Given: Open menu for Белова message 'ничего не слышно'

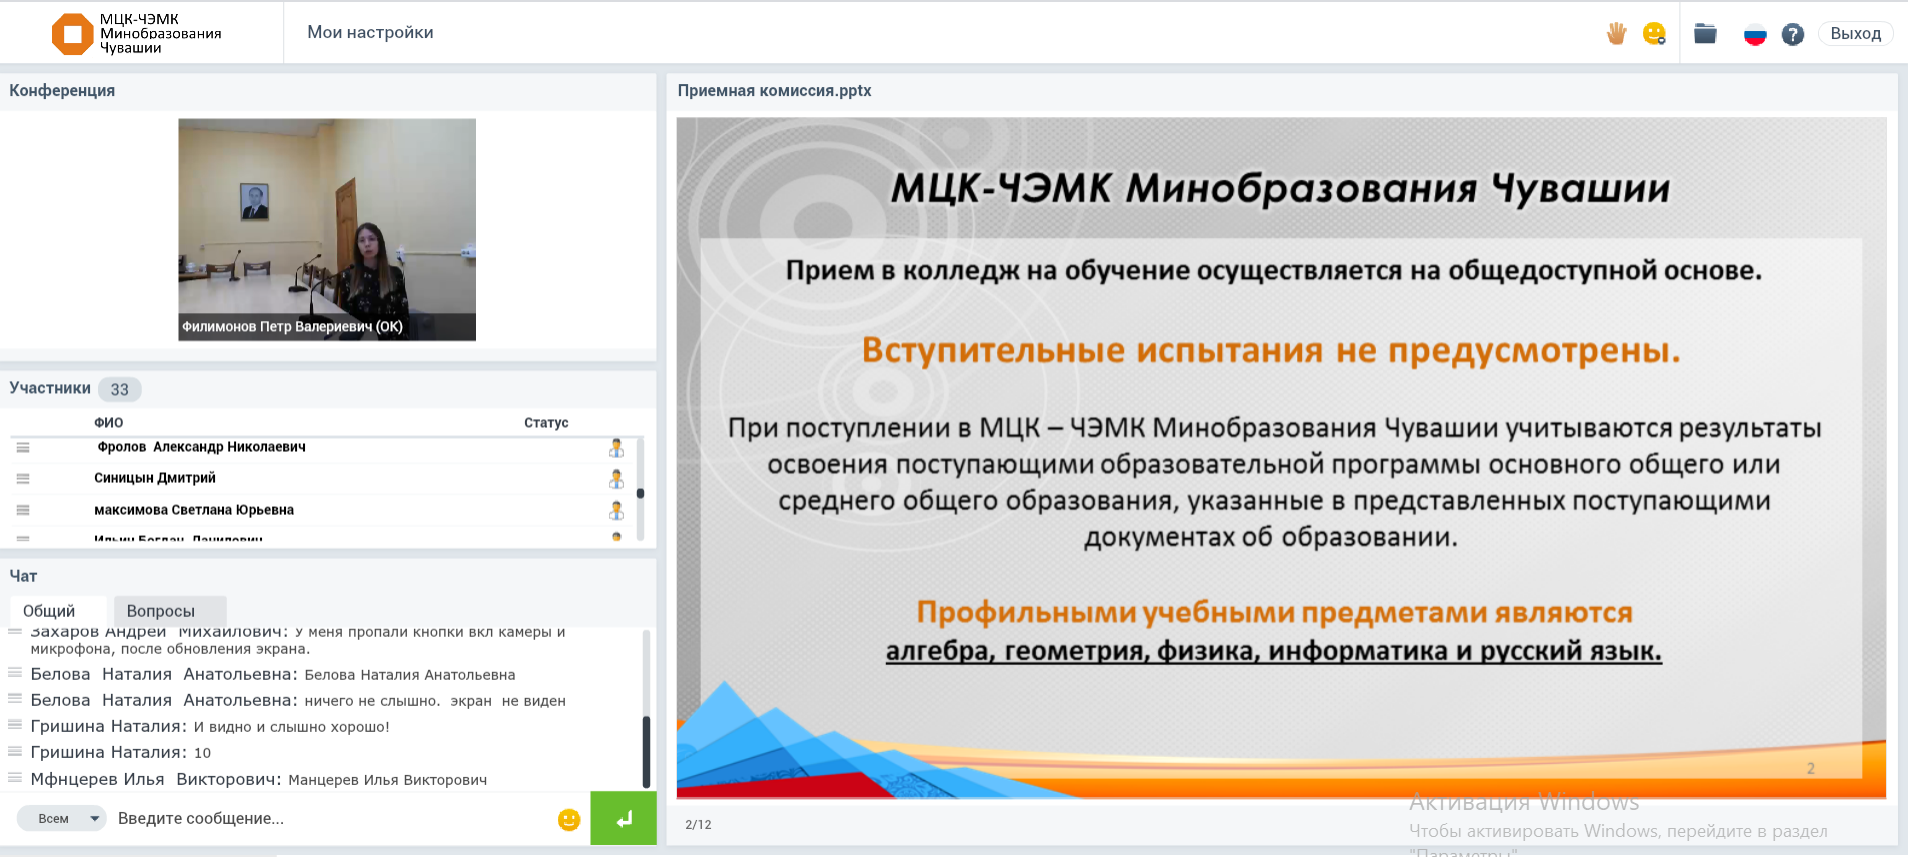Looking at the screenshot, I should pyautogui.click(x=15, y=699).
